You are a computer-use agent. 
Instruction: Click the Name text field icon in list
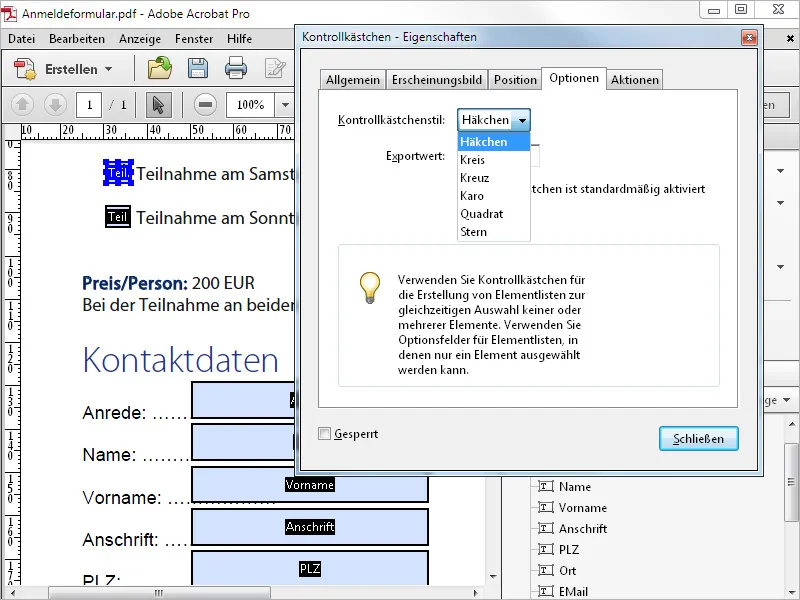point(546,486)
